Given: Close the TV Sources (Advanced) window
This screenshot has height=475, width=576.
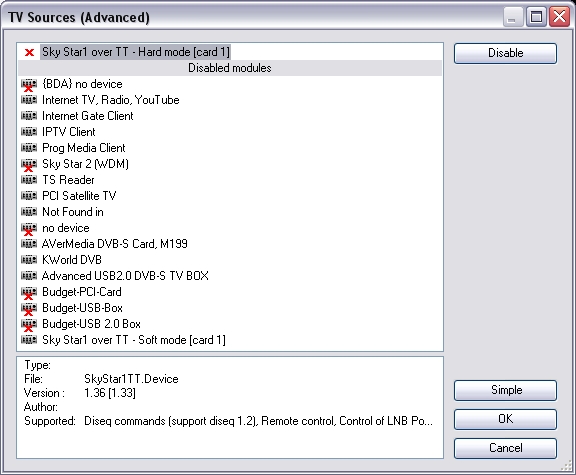Looking at the screenshot, I should tap(559, 17).
